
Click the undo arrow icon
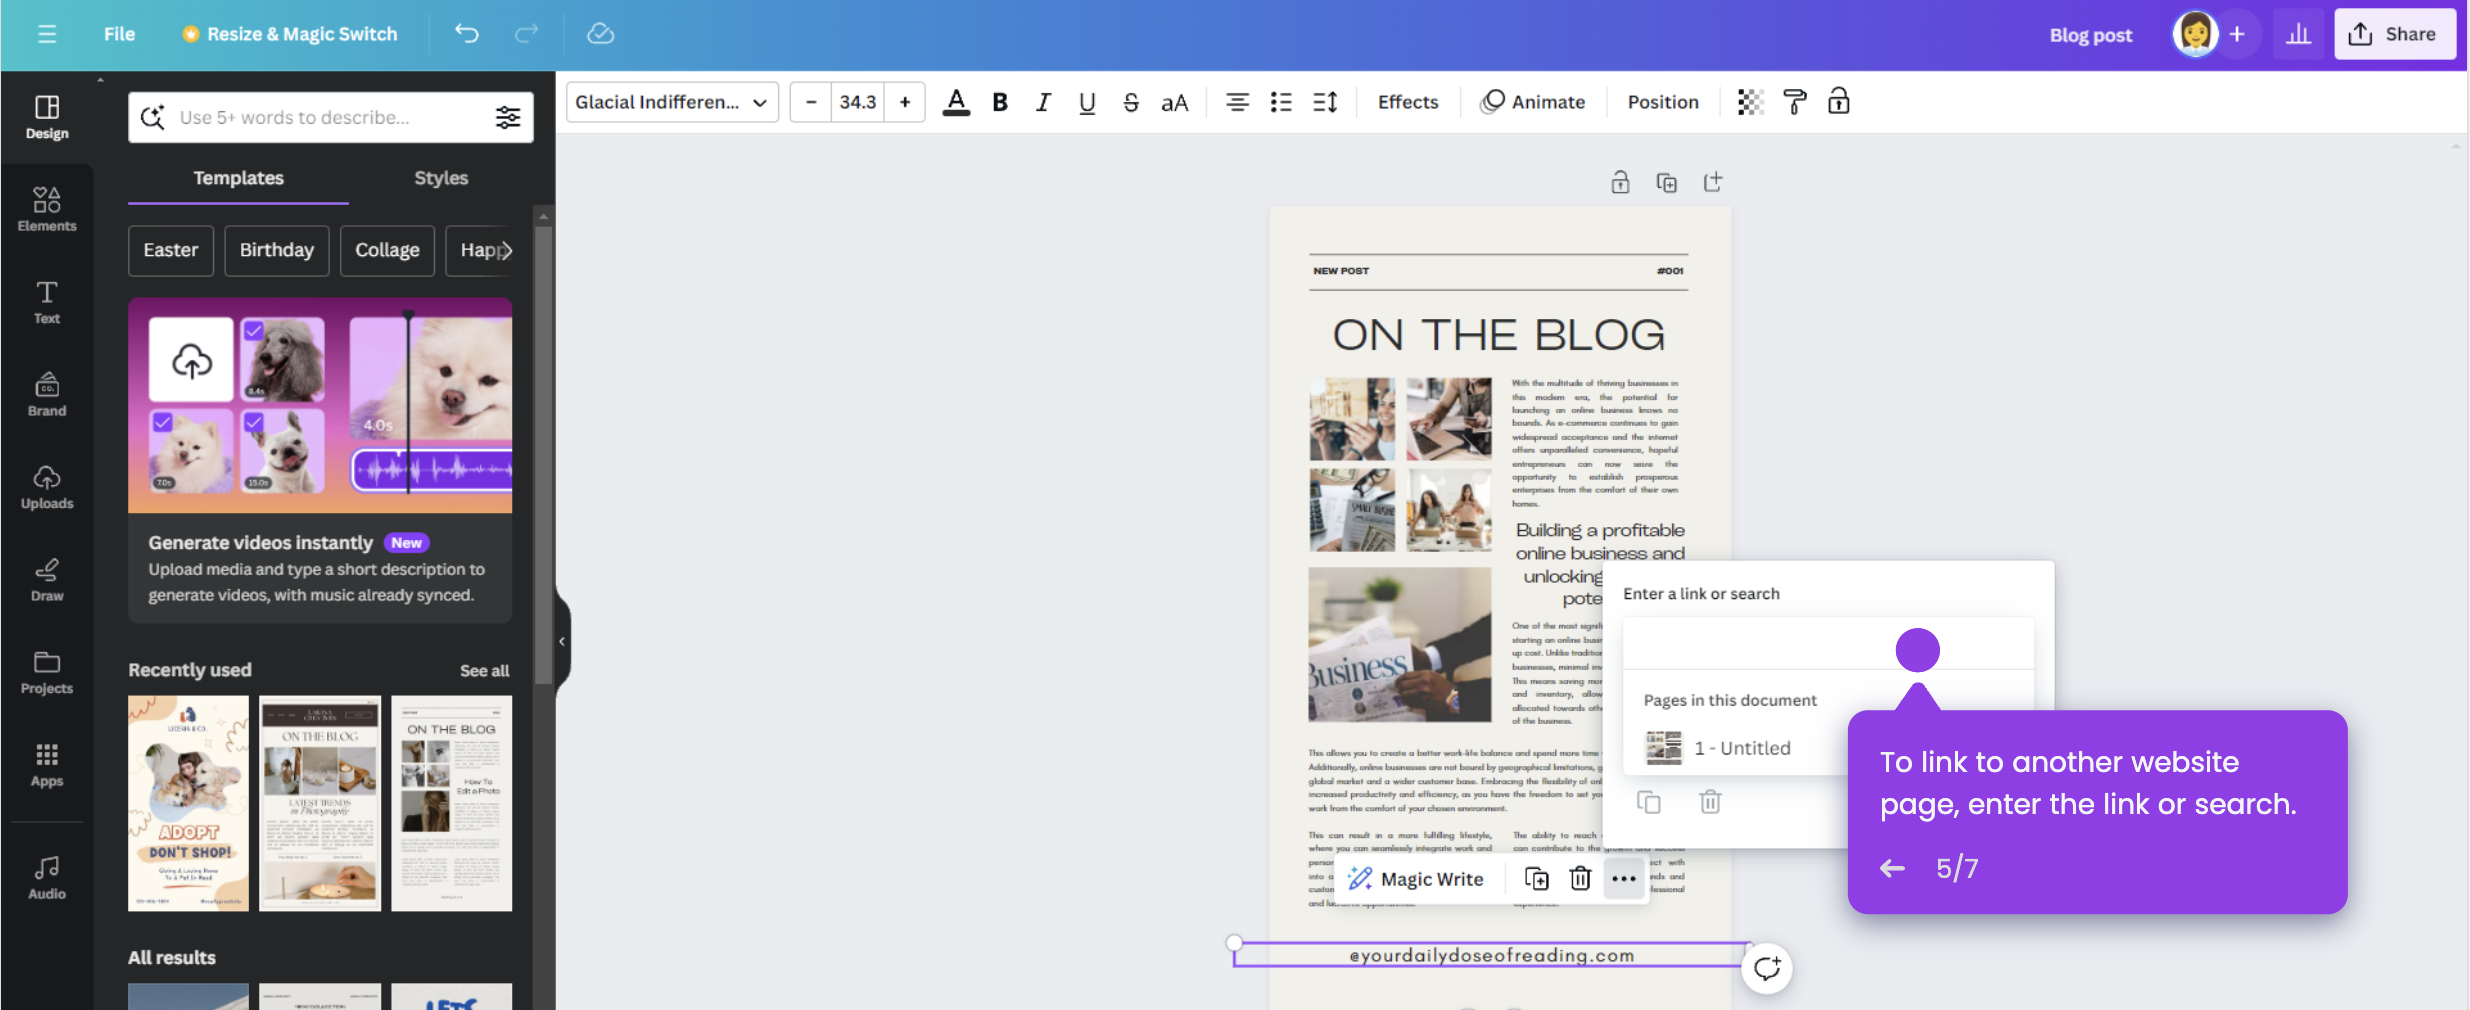[465, 33]
